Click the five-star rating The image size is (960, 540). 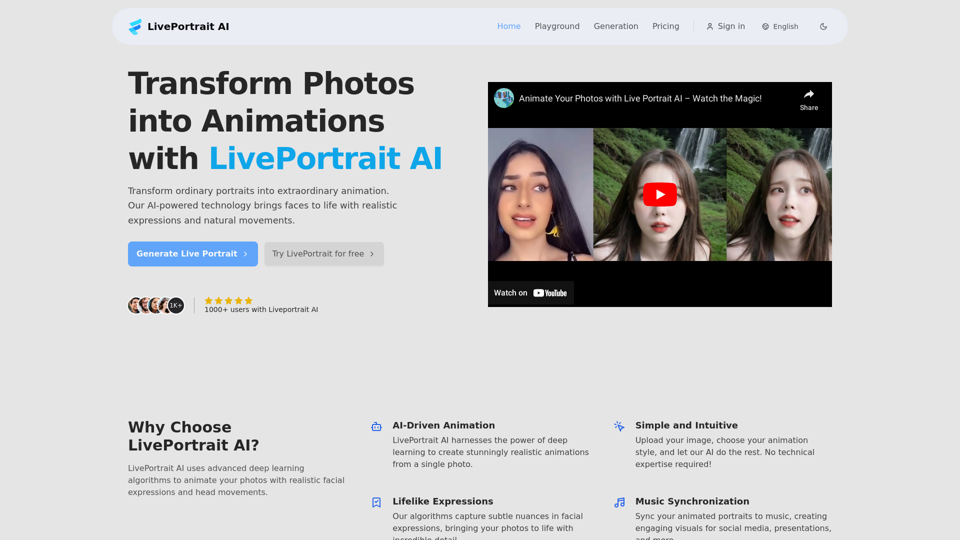[228, 301]
